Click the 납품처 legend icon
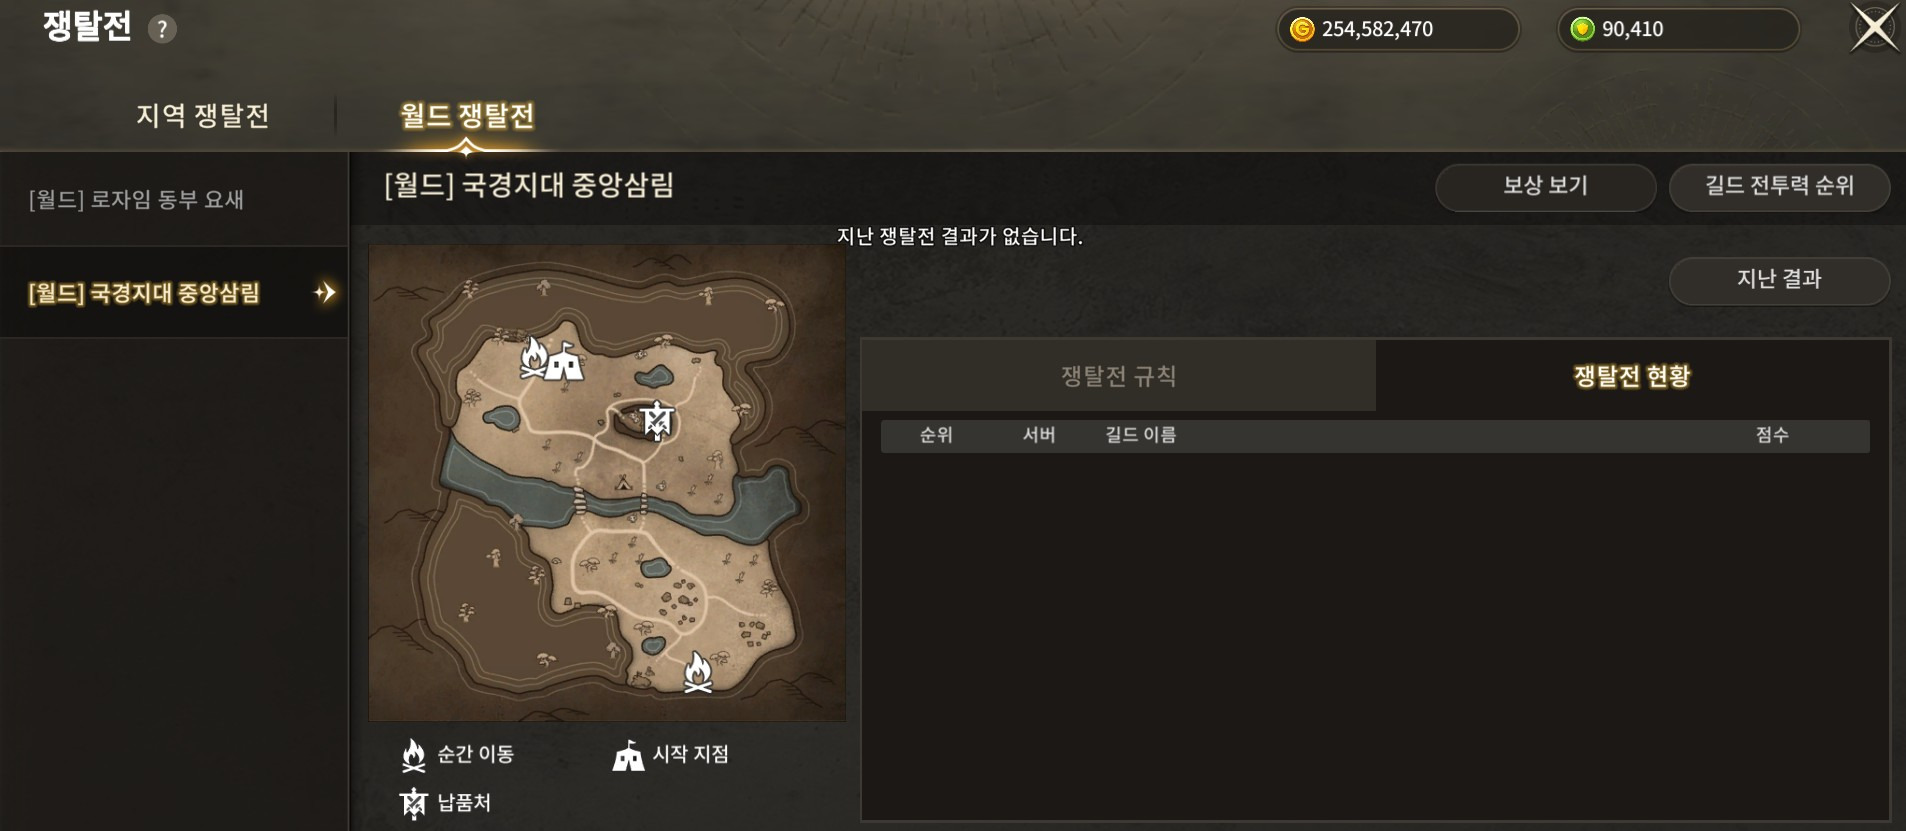Screen dimensions: 1906x831 [x=413, y=803]
